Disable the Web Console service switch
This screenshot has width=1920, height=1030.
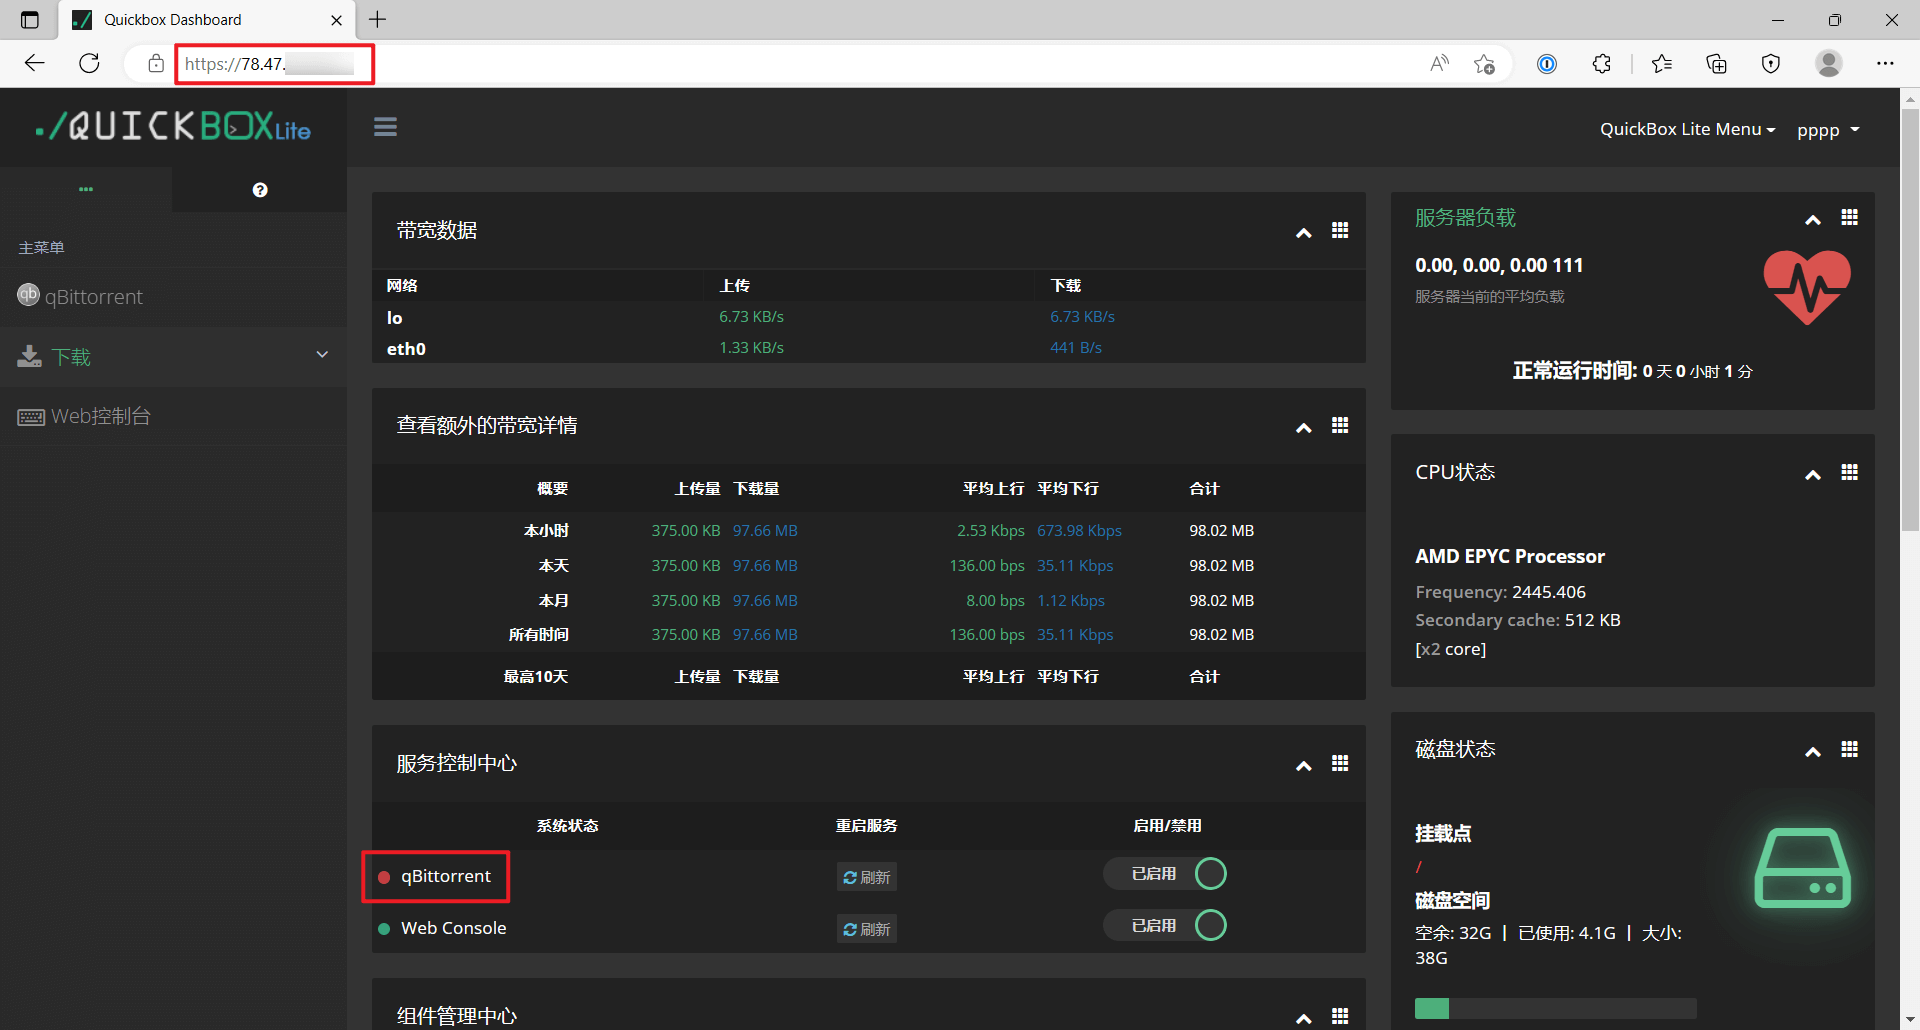coord(1166,926)
